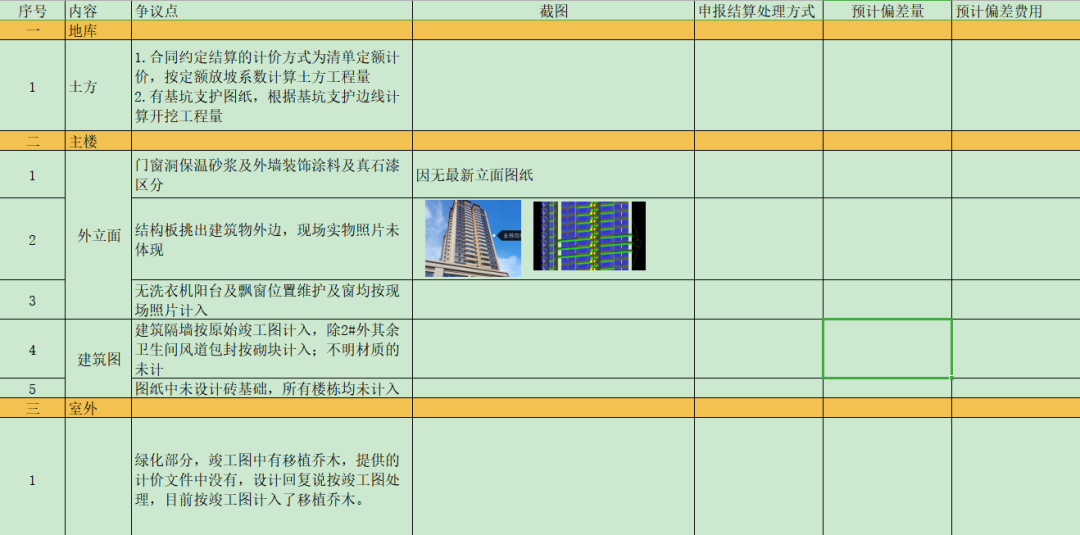
Task: Click the merged 外立面 cell
Action: (98, 236)
